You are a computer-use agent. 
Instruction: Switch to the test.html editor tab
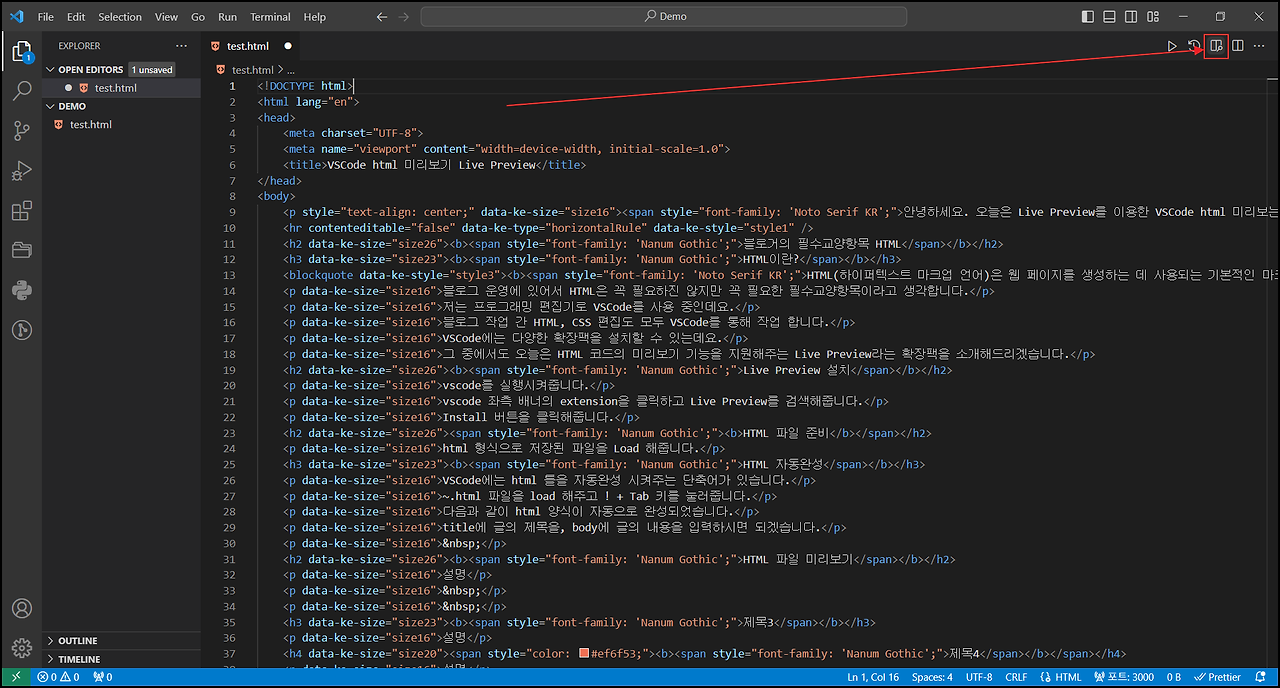pos(248,45)
